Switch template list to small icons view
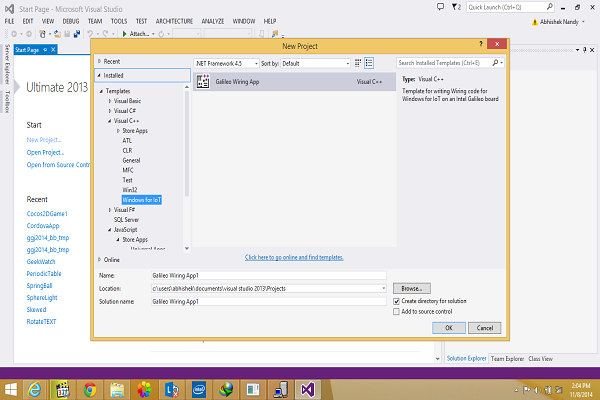 369,63
